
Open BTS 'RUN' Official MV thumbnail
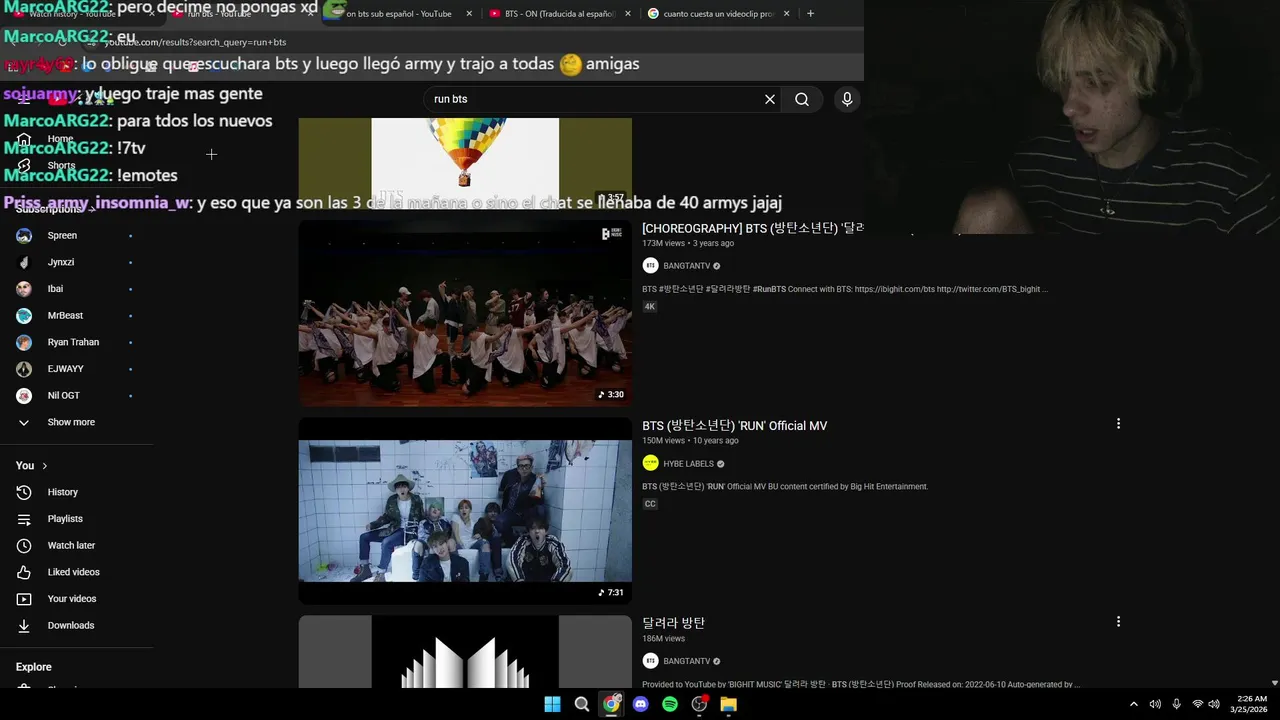point(465,511)
